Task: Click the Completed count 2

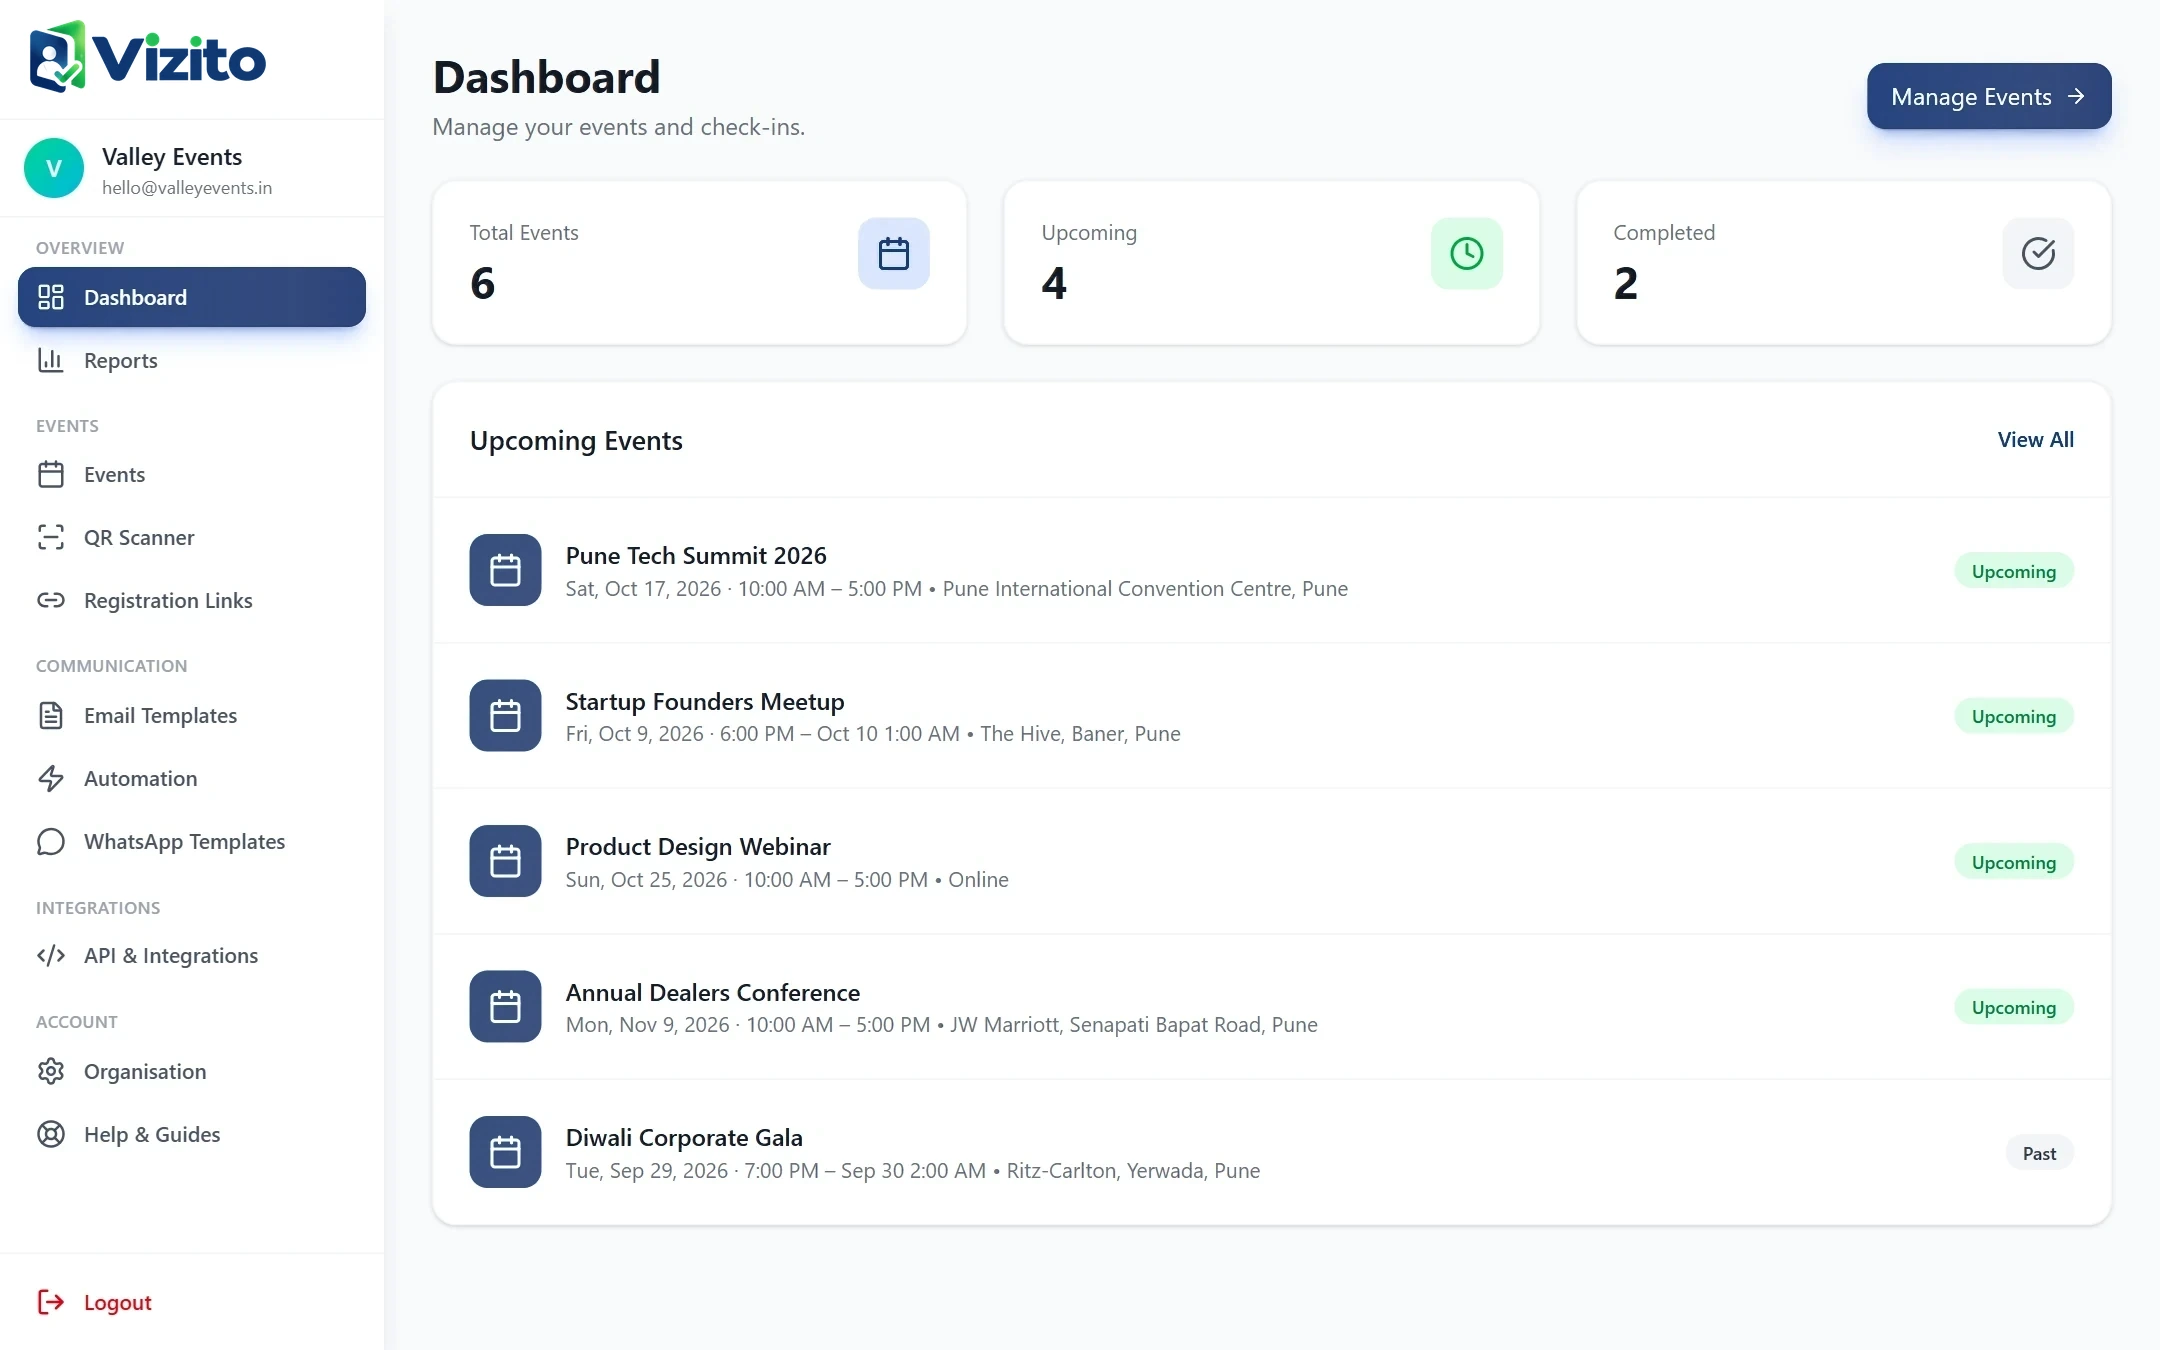Action: coord(1626,284)
